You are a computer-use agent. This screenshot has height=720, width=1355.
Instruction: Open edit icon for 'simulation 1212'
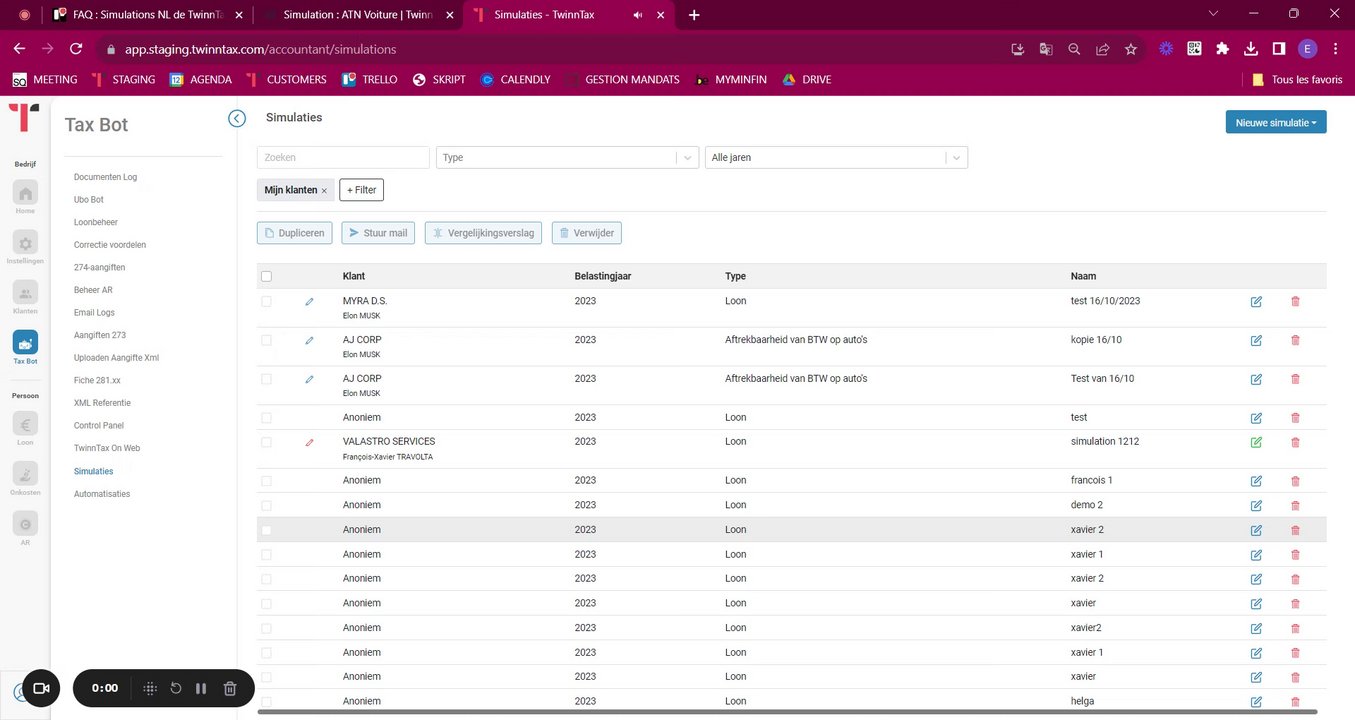coord(1256,442)
